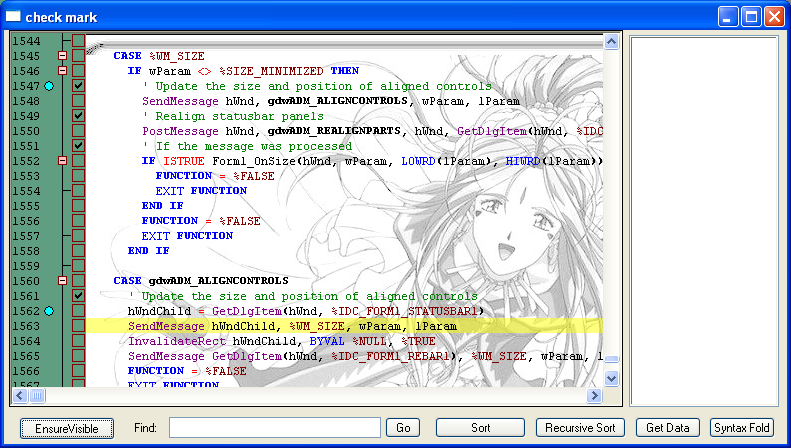Check the checkbox on line 1545
This screenshot has width=791, height=448.
coord(78,55)
